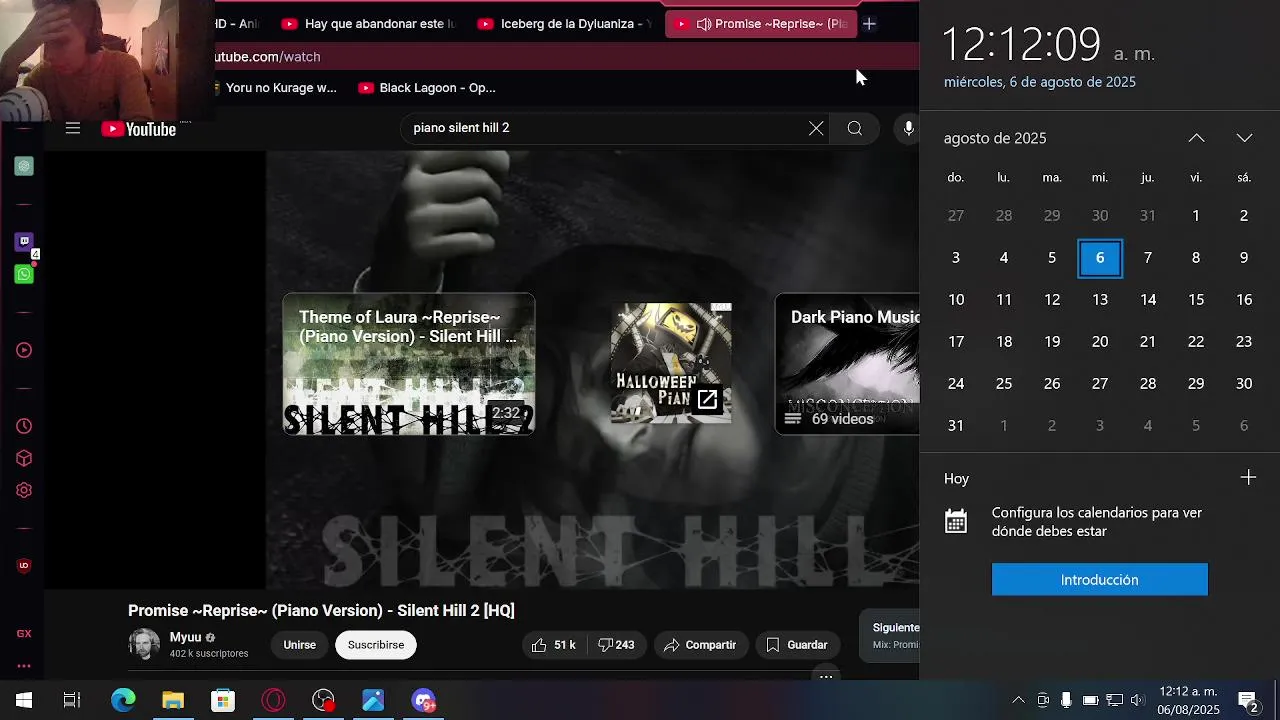This screenshot has width=1280, height=720.
Task: Share the video with Compartir
Action: pyautogui.click(x=700, y=645)
